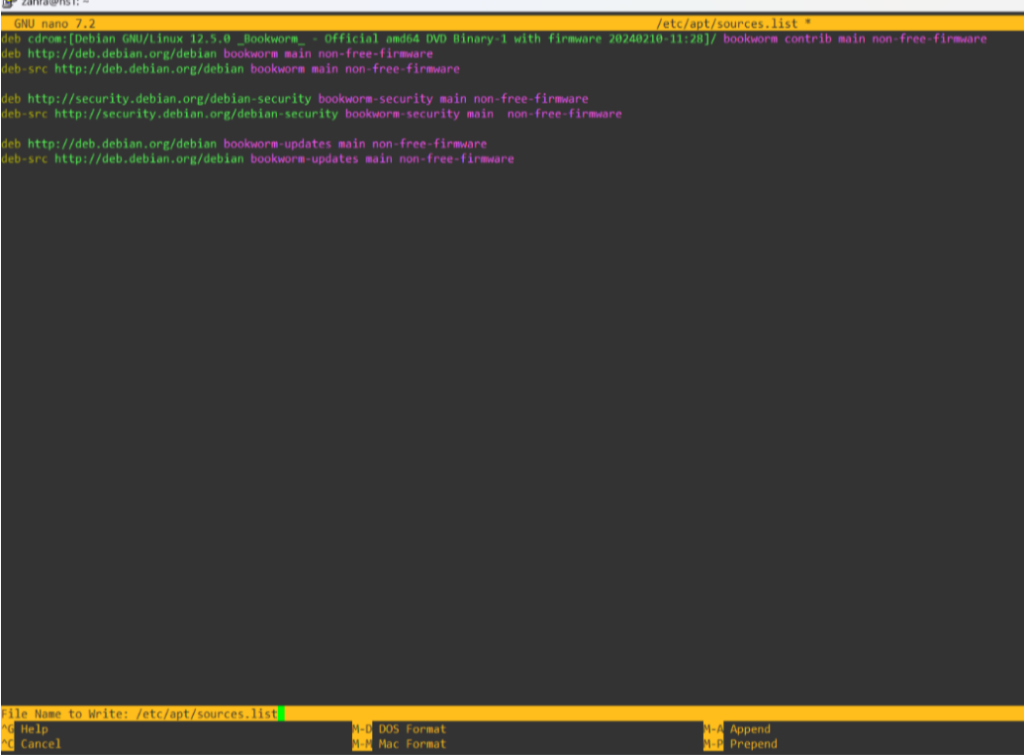Toggle DOS Format for saving
1024x755 pixels.
click(411, 729)
